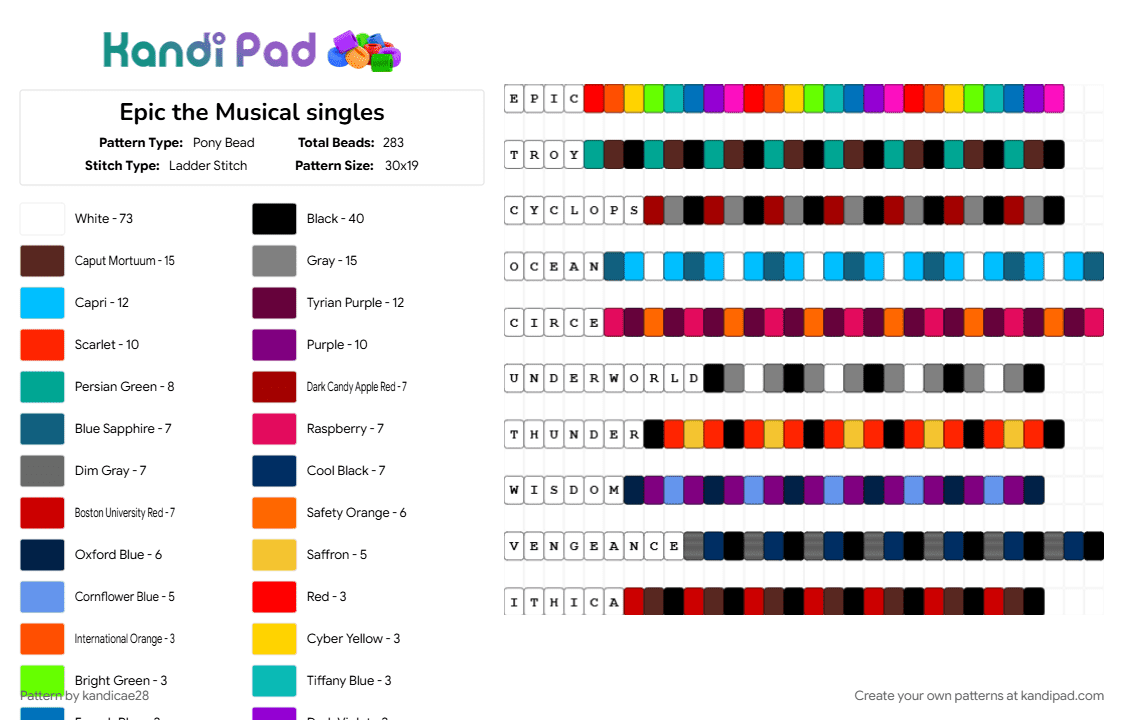This screenshot has height=720, width=1124.
Task: Click the first I bead in ITHICA row
Action: click(x=514, y=602)
